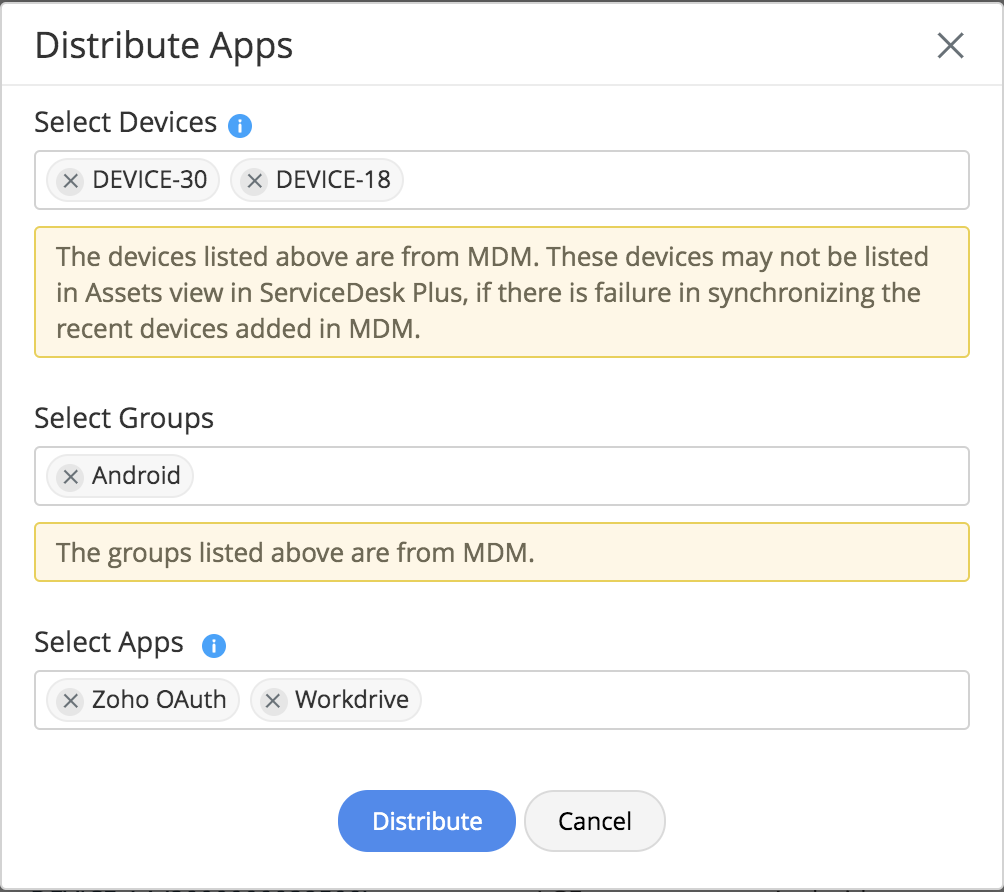Cancel the app distribution
1004x892 pixels.
(595, 821)
